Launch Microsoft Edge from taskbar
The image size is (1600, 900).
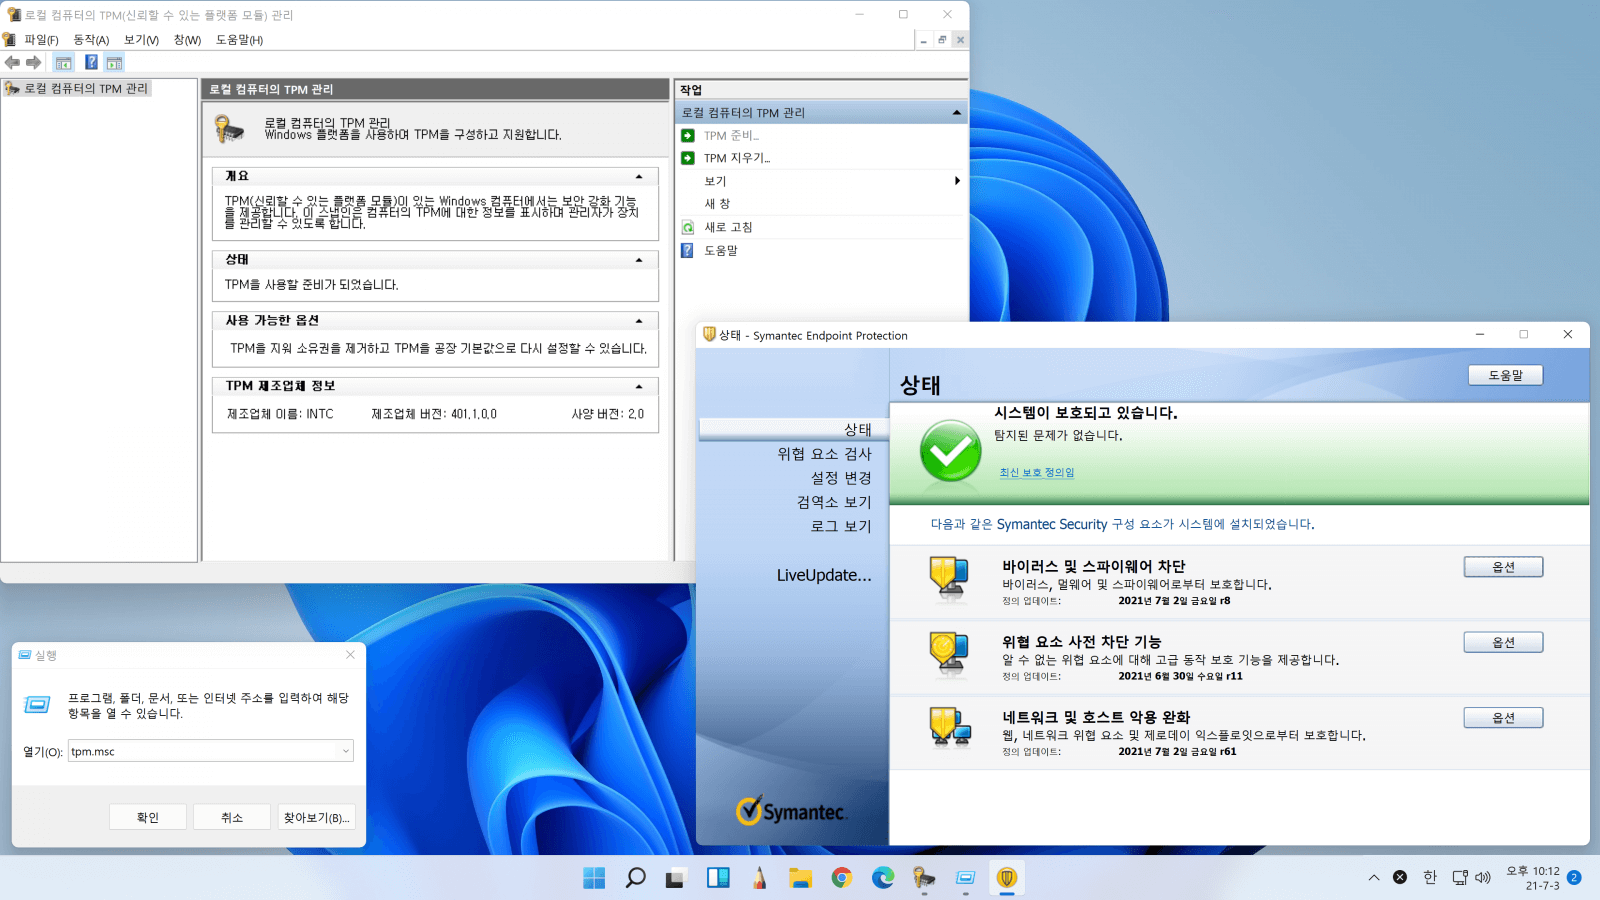click(883, 878)
